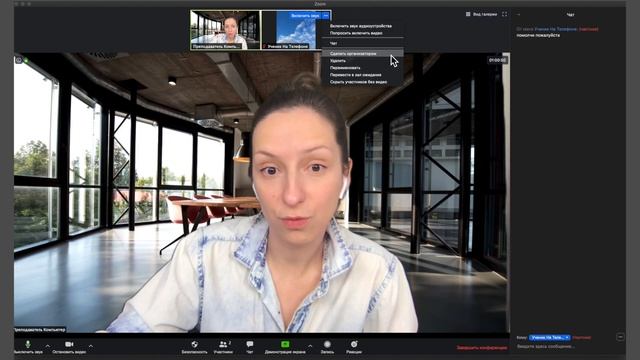Select Удалить in the participant menu

point(338,61)
